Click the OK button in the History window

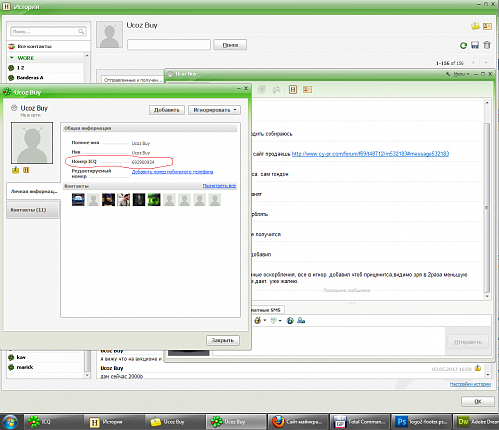pyautogui.click(x=478, y=402)
